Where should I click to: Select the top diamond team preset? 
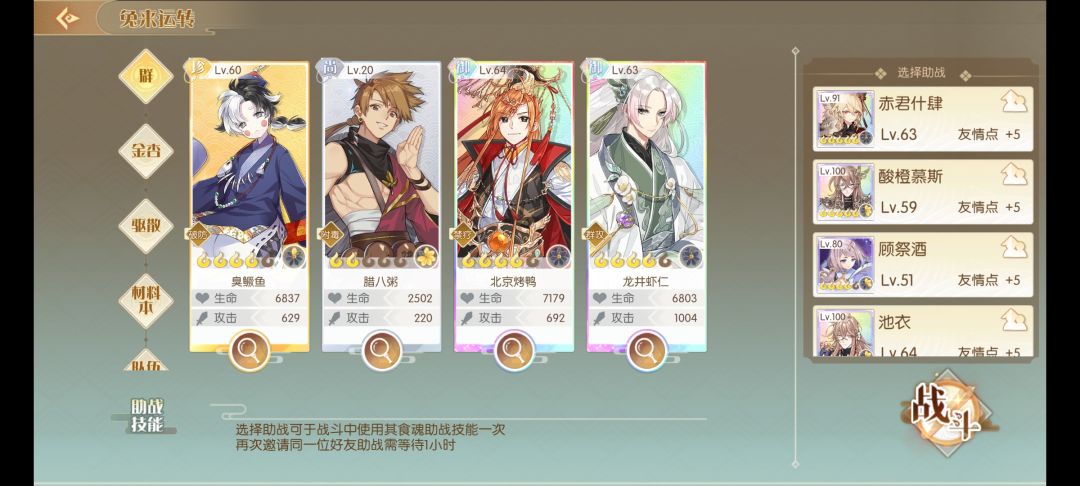coord(145,76)
